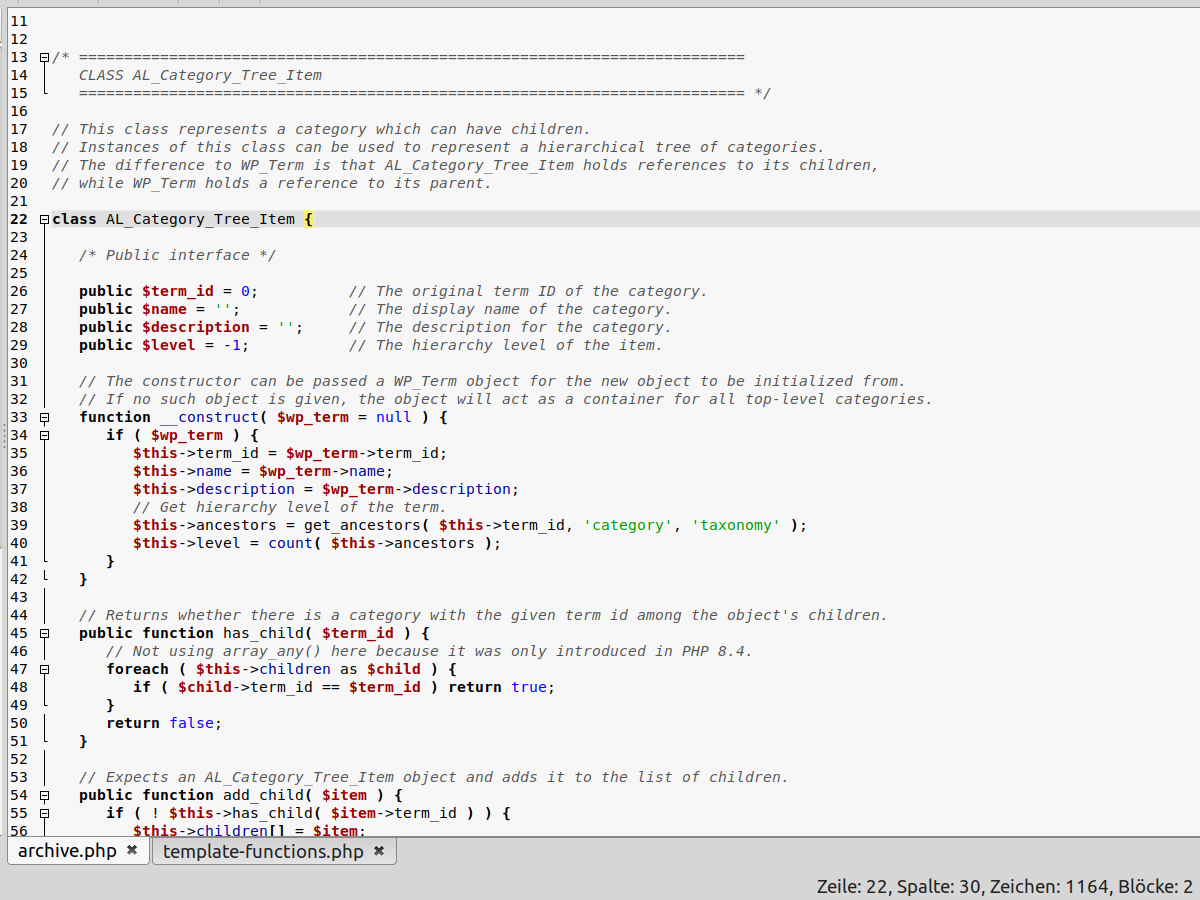
Task: Collapse the comment block fold at line 13
Action: 44,57
